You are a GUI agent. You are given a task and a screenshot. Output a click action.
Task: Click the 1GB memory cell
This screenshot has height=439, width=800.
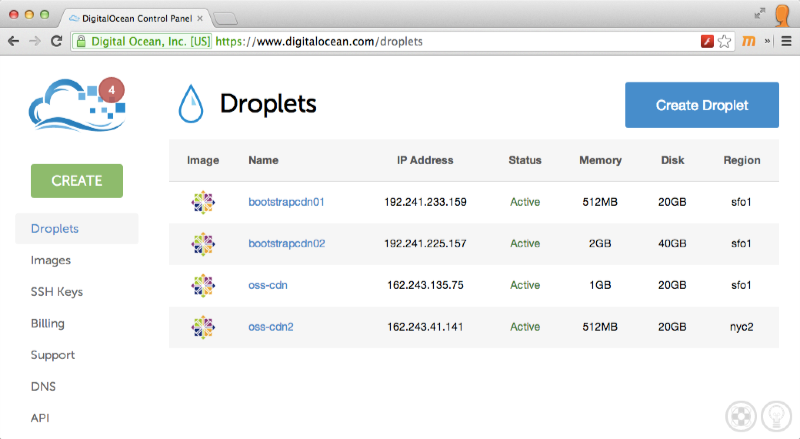[600, 285]
